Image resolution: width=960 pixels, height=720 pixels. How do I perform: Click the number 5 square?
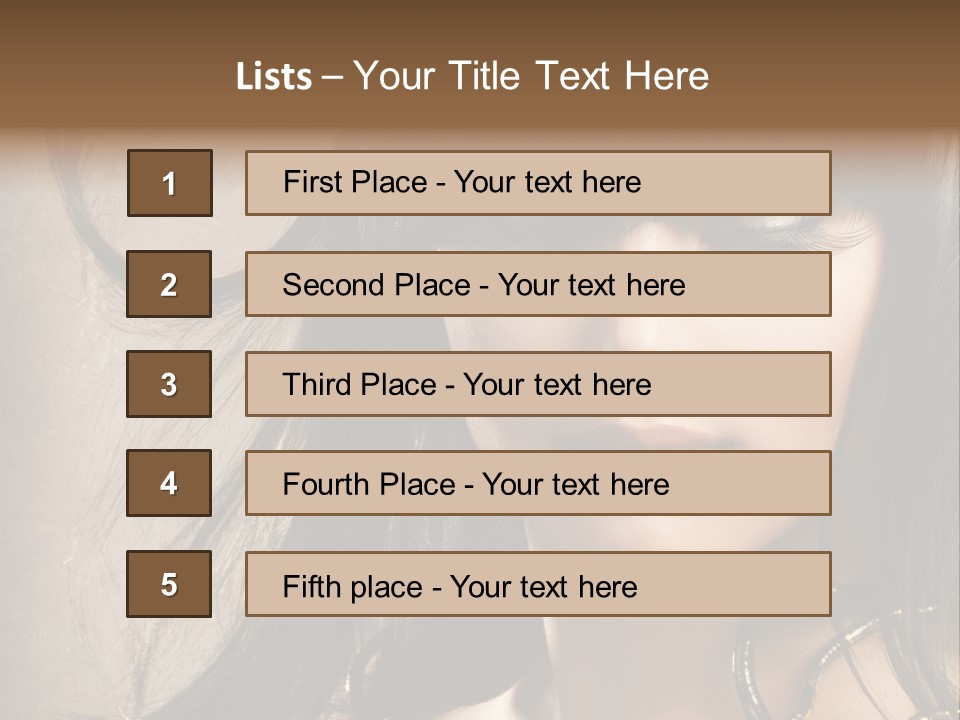pos(169,584)
